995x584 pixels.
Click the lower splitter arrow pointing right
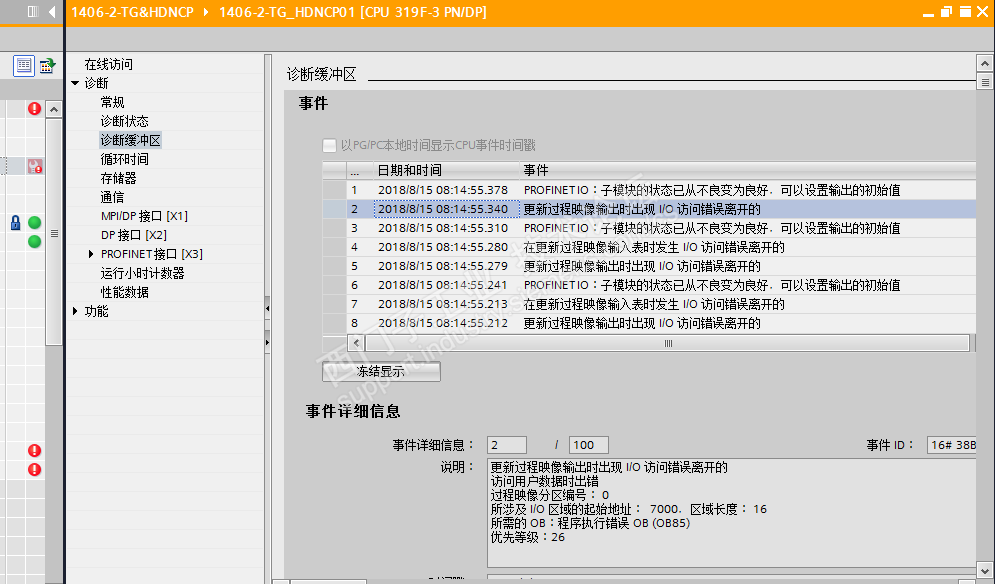[x=268, y=342]
